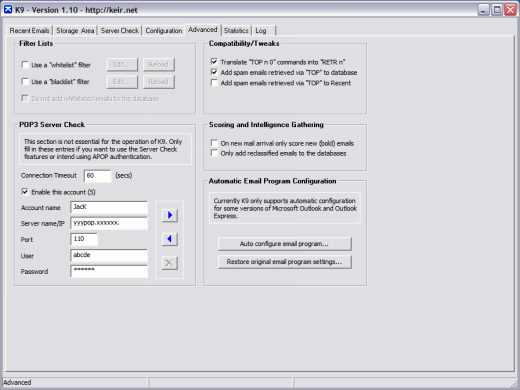Click blacklist Edit button
This screenshot has width=520, height=390.
pos(122,82)
